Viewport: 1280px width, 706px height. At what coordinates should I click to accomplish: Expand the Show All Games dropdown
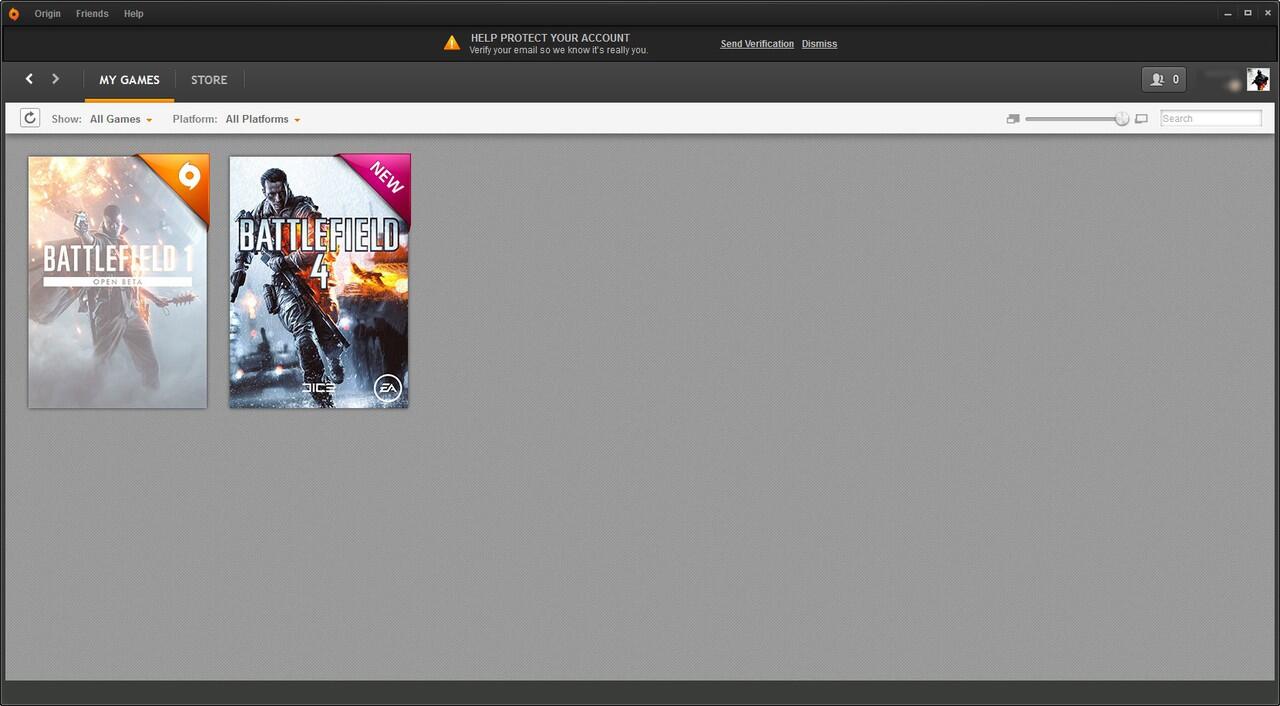click(x=121, y=119)
